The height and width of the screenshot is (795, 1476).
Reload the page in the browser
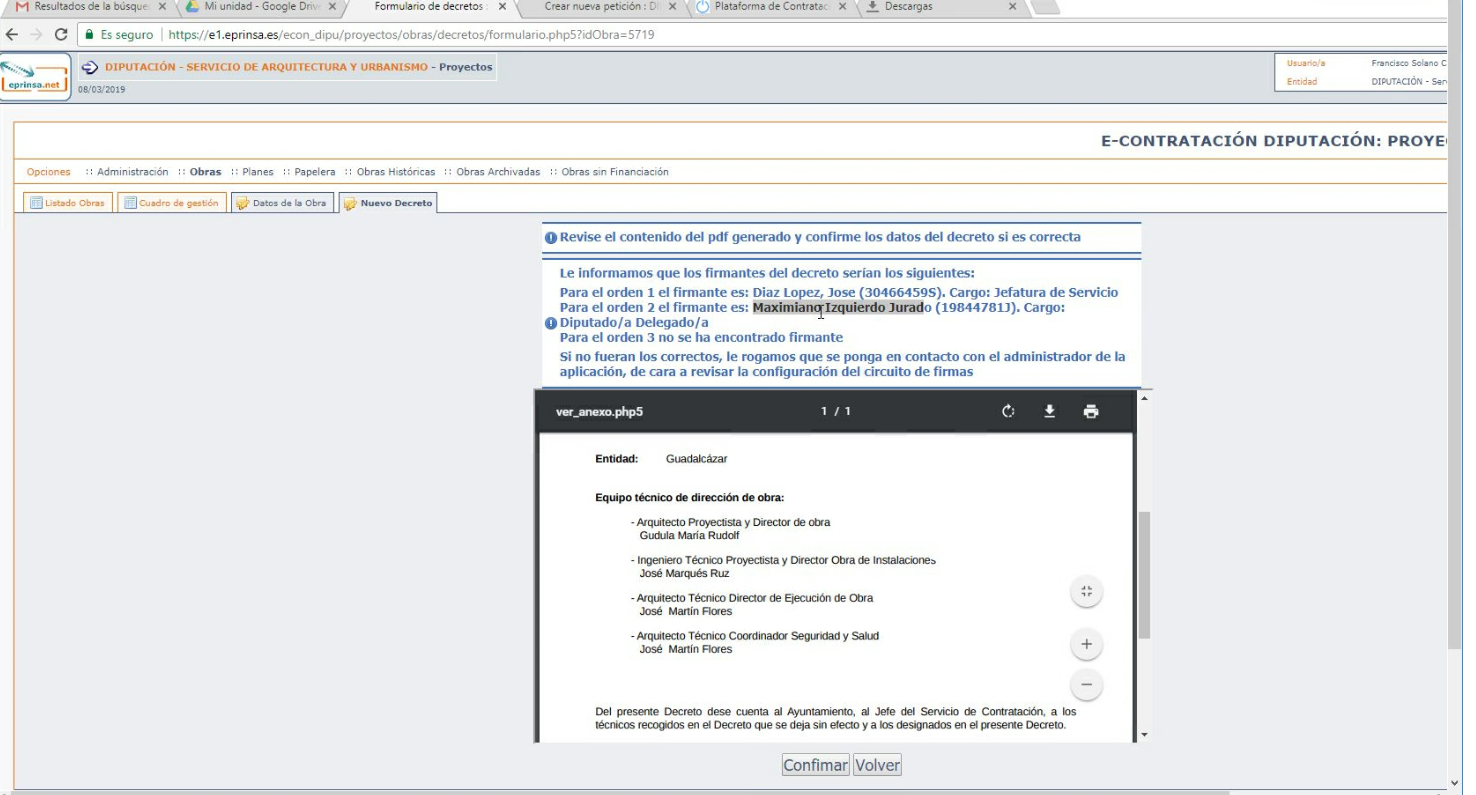(x=61, y=34)
